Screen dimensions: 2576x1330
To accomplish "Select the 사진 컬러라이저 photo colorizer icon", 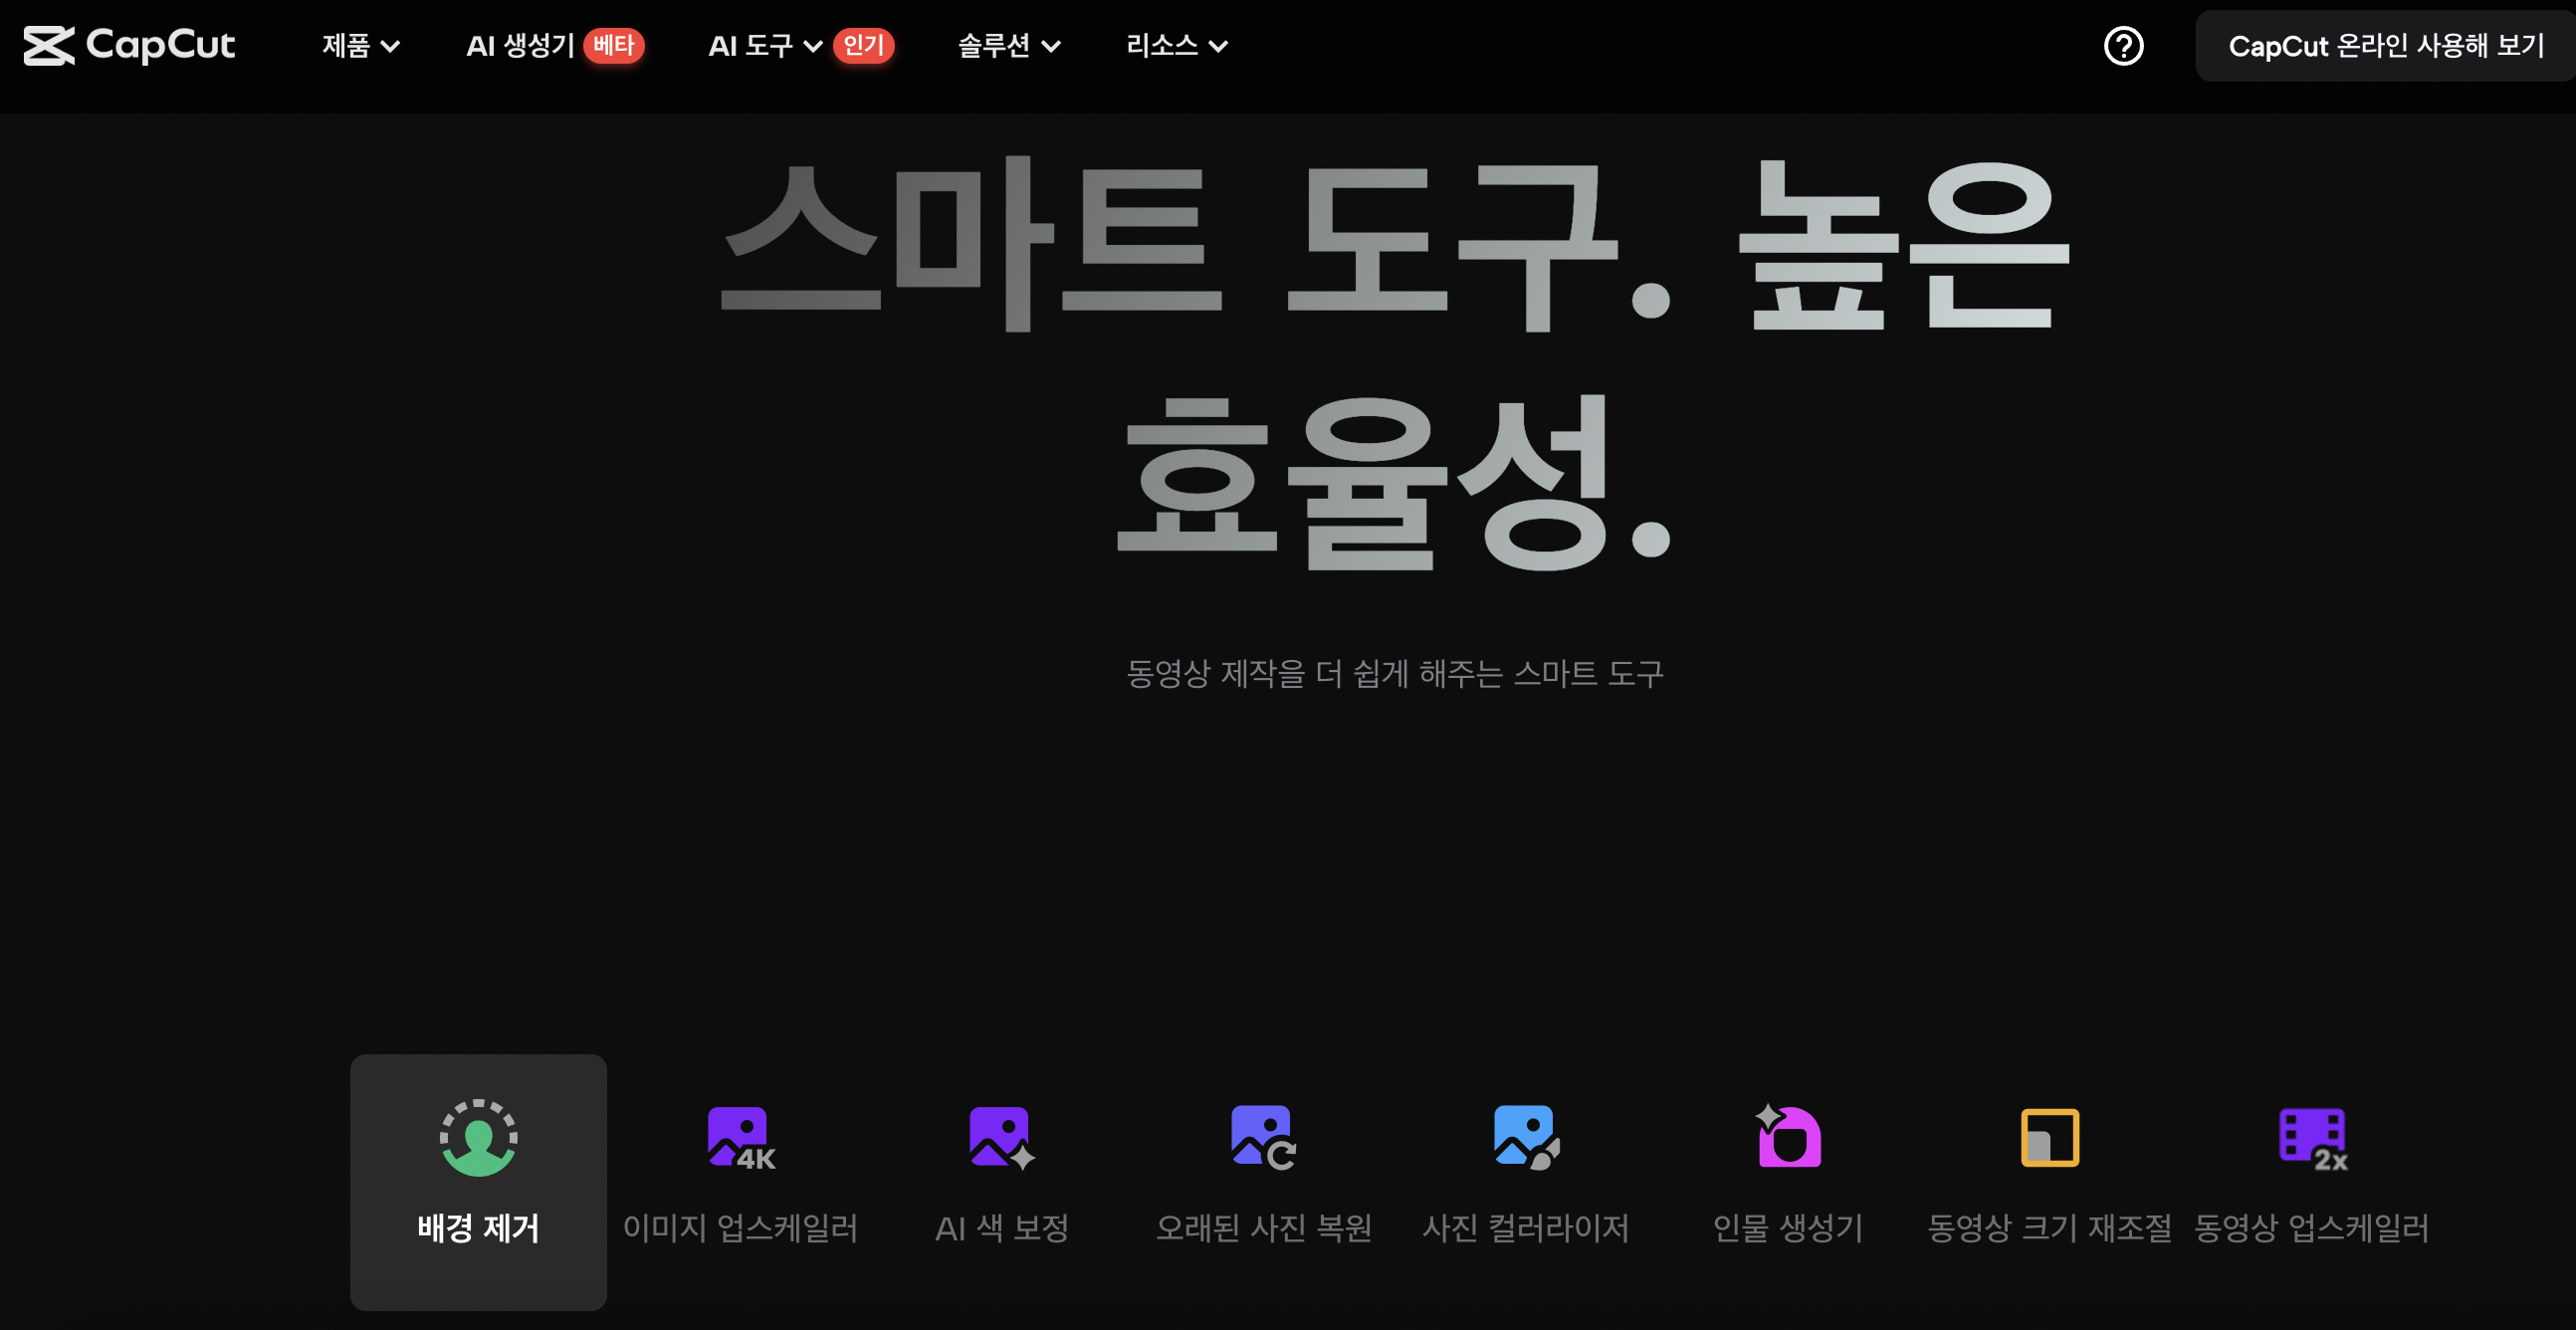I will [1525, 1138].
